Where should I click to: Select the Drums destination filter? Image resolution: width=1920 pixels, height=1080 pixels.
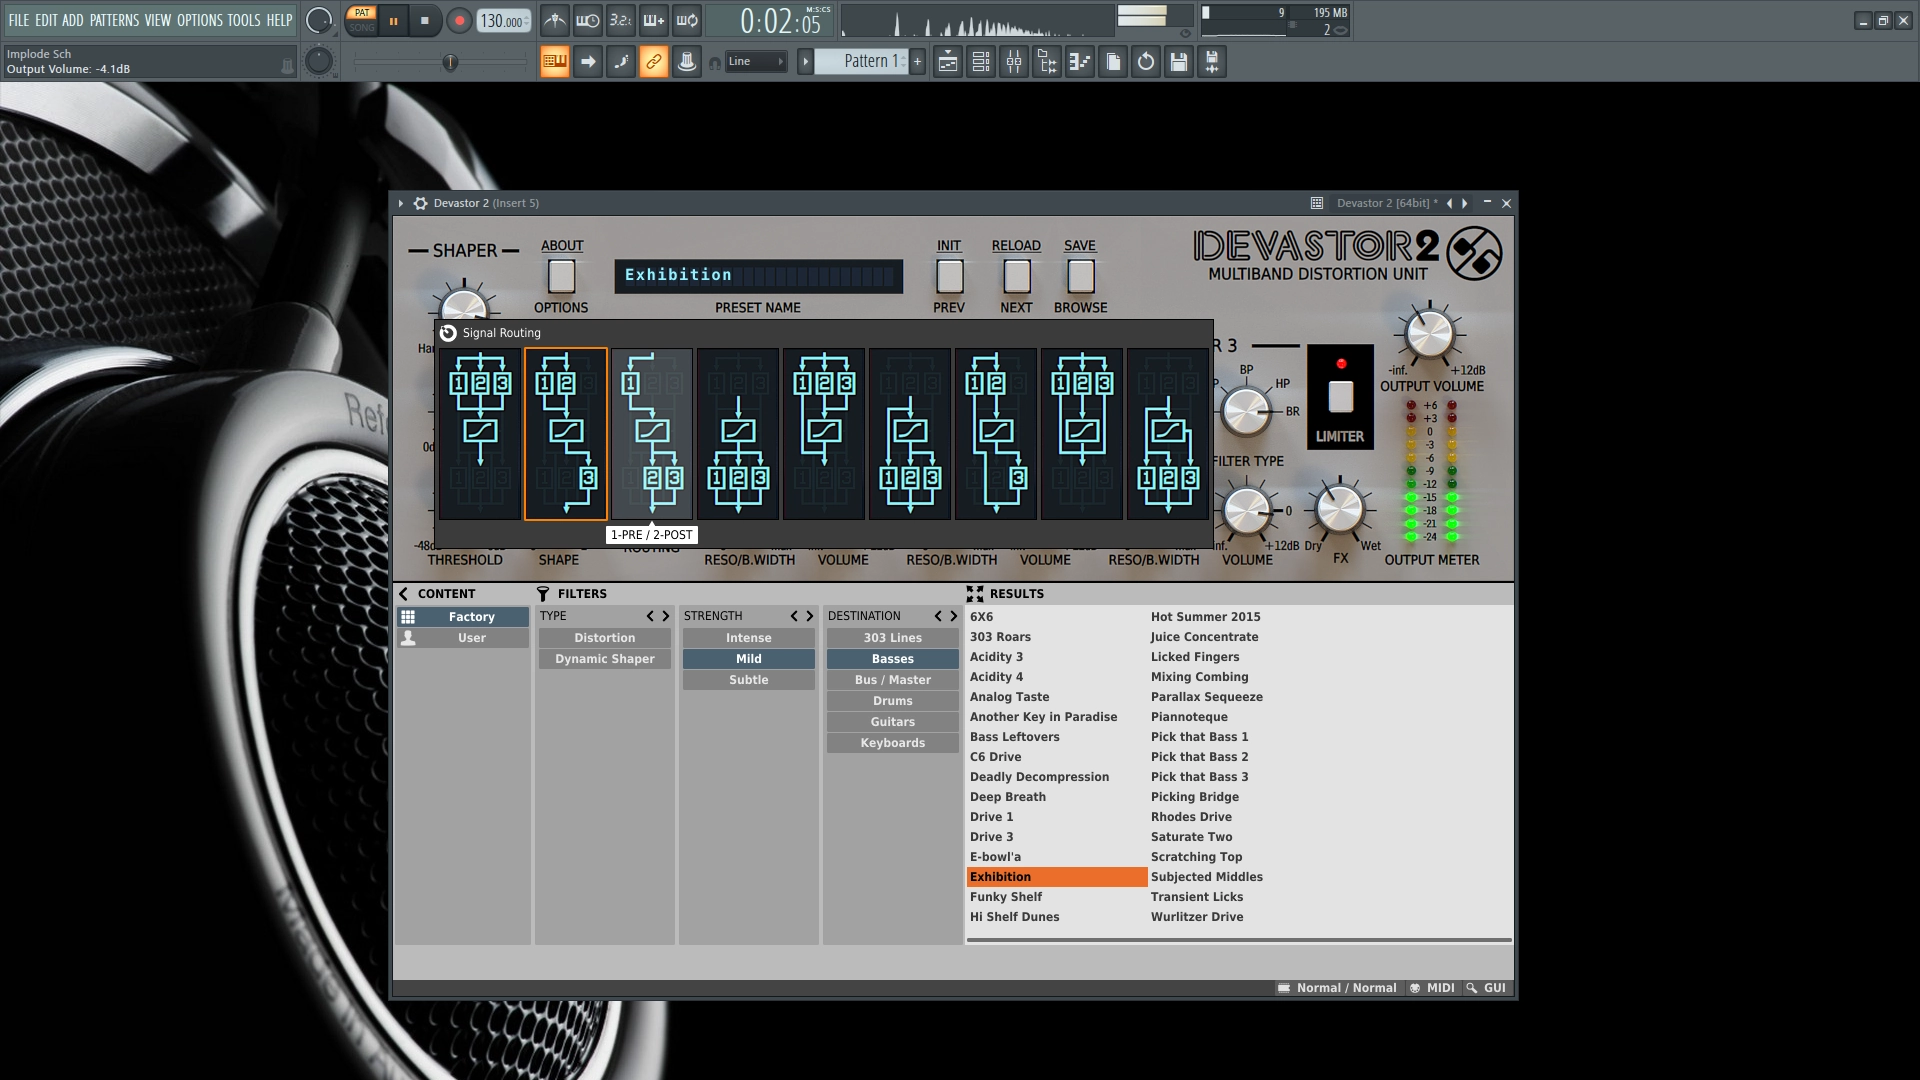coord(893,701)
